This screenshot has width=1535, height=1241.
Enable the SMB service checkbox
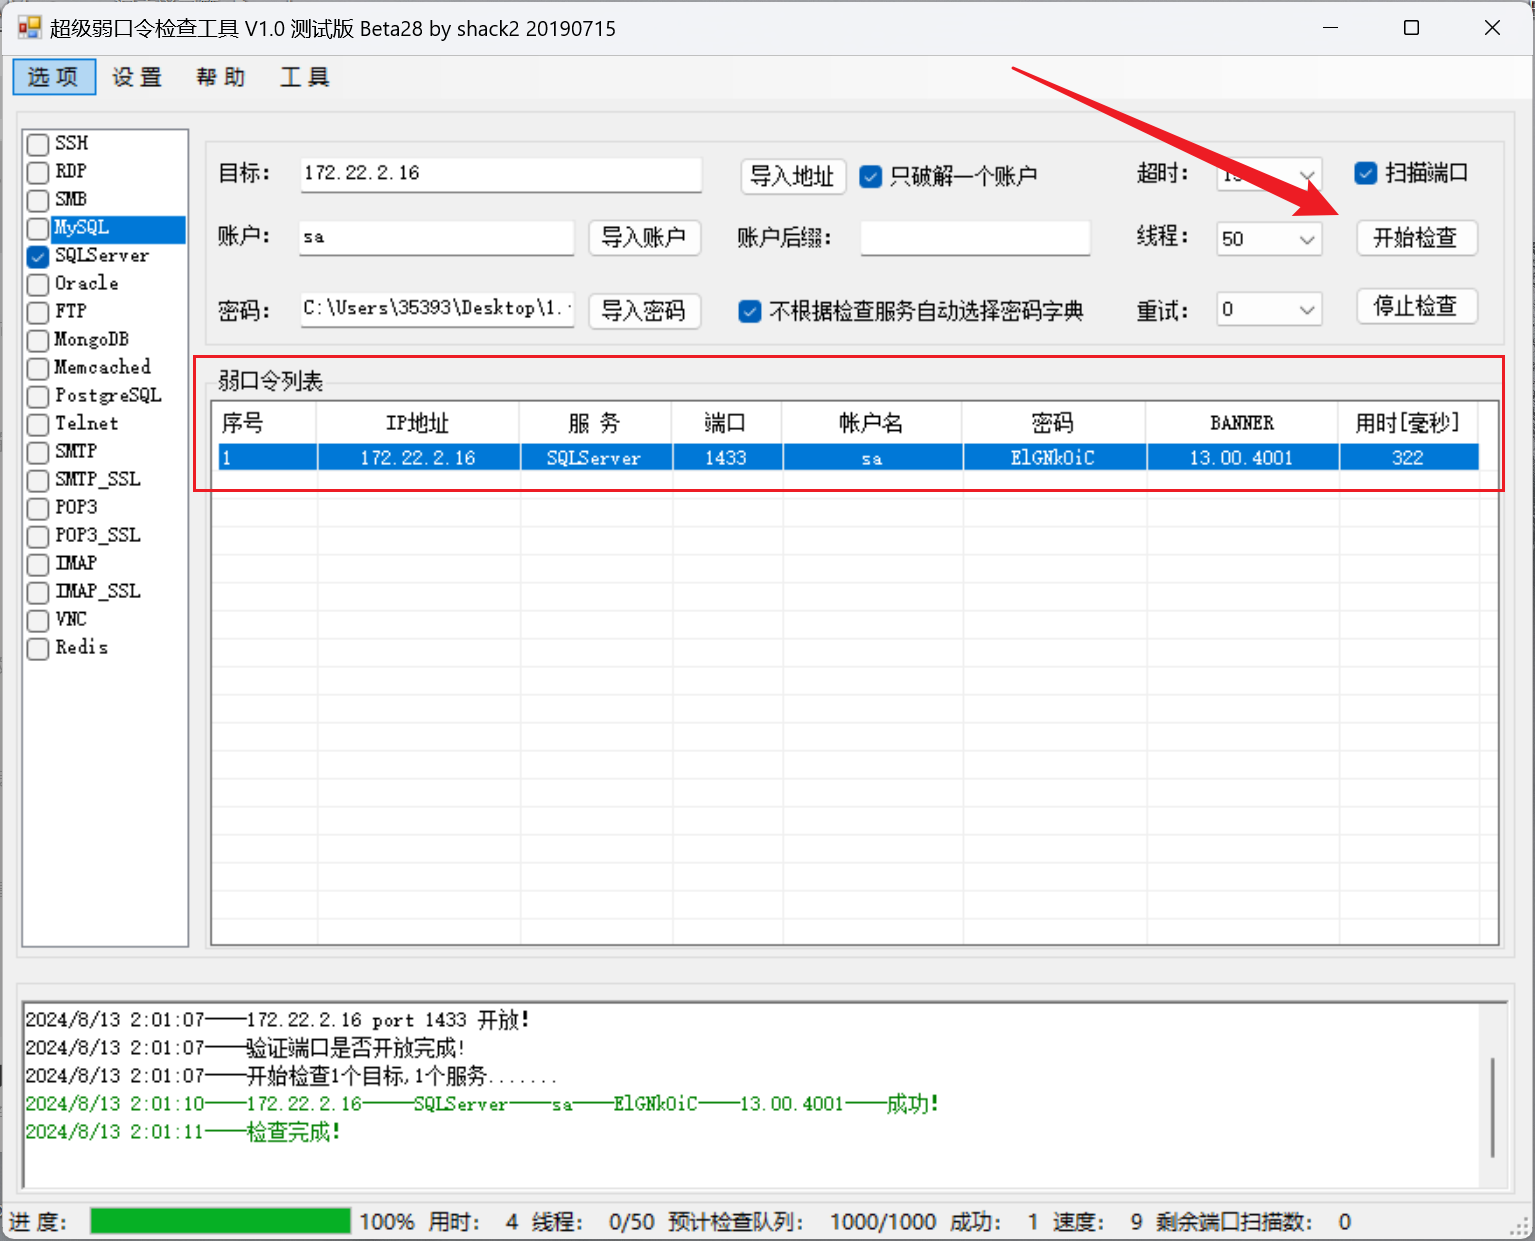(38, 200)
